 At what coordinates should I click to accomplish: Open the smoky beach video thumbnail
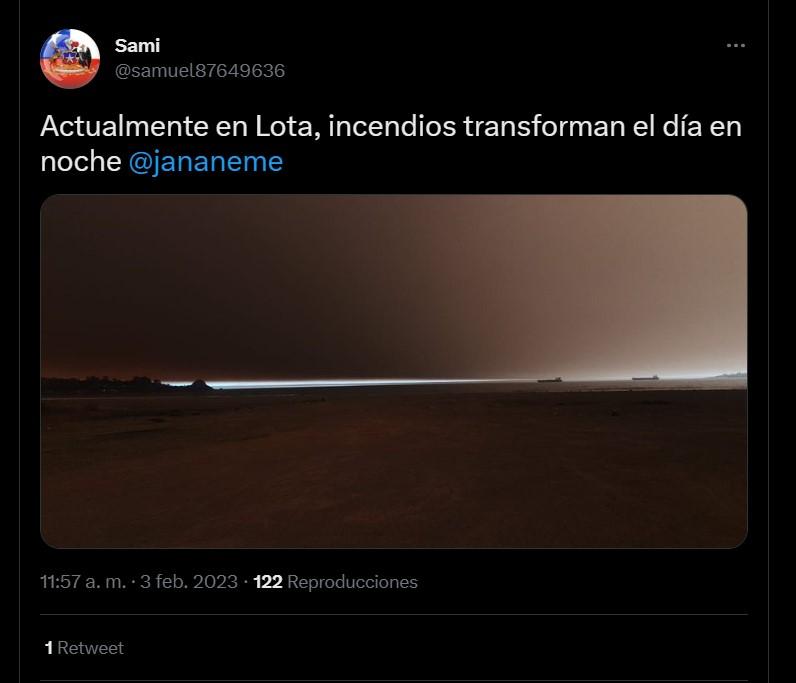[393, 371]
